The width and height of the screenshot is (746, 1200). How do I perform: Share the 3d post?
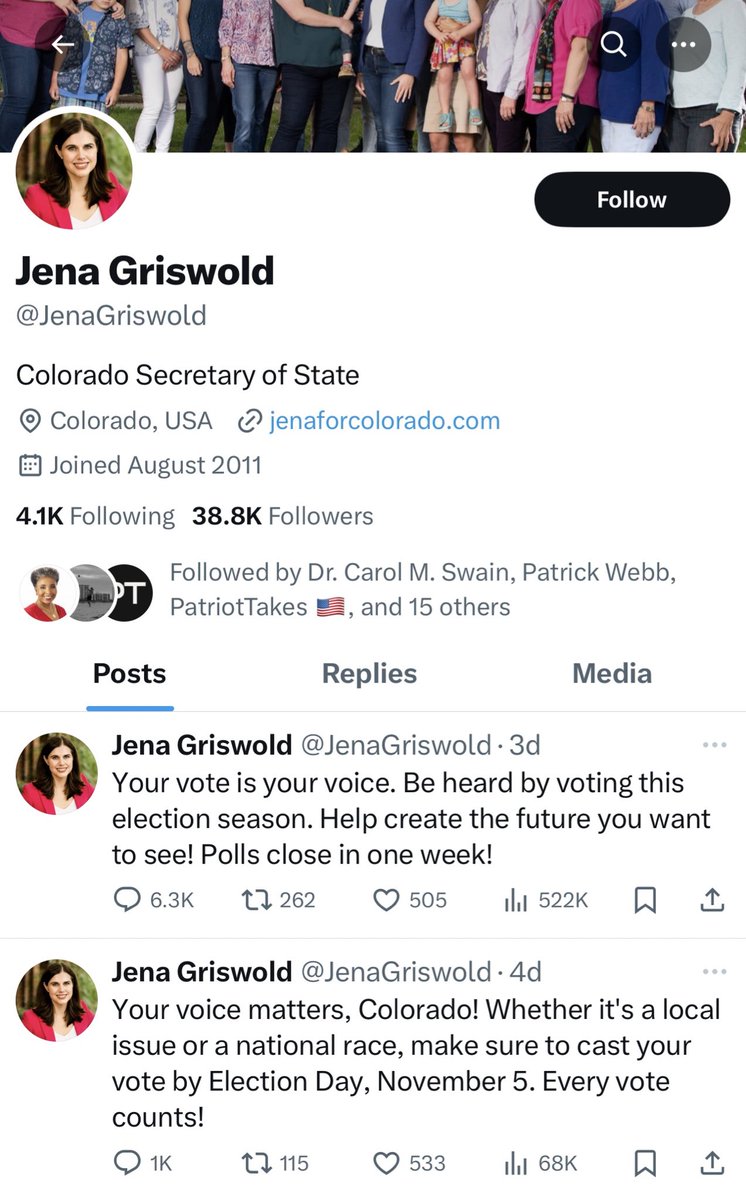(711, 900)
